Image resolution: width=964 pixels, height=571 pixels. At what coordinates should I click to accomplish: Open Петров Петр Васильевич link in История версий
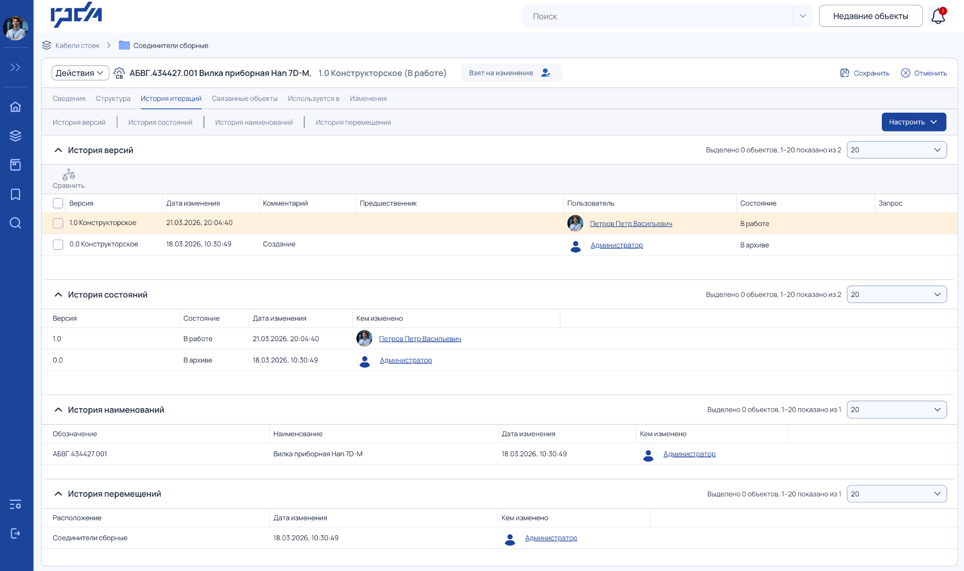coord(631,224)
